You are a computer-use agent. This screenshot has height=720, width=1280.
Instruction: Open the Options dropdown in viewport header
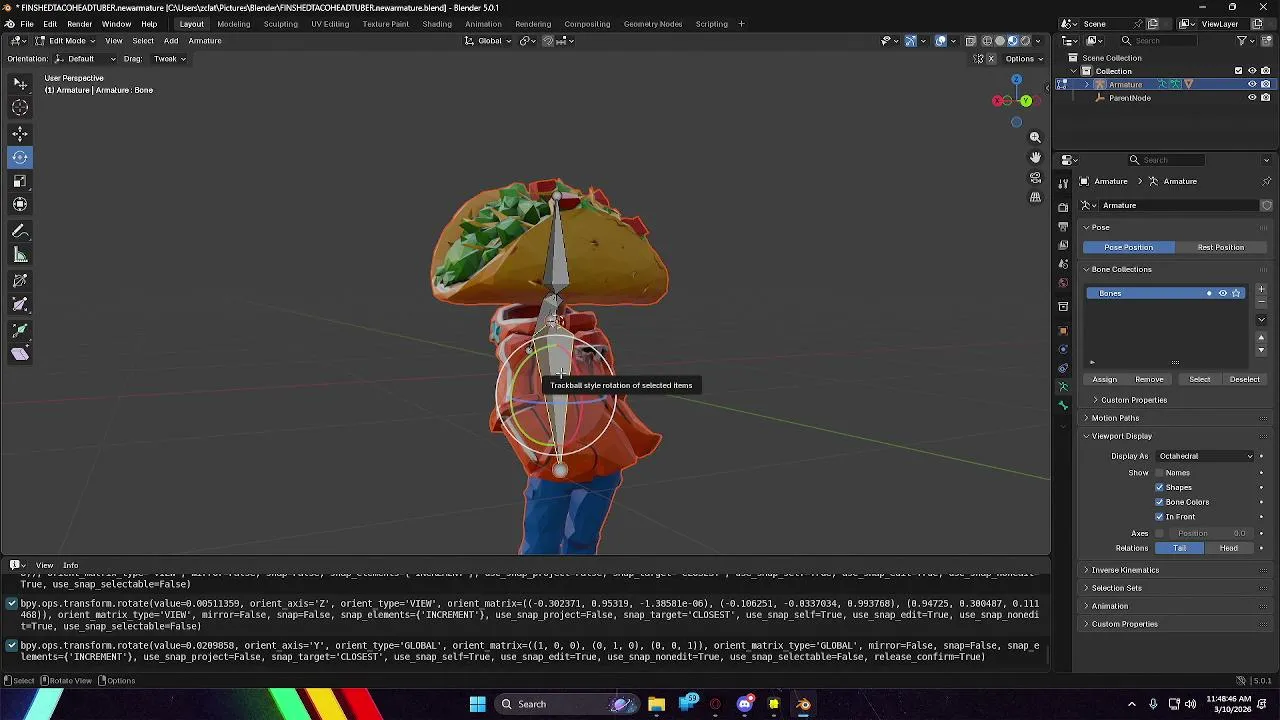(x=1025, y=59)
